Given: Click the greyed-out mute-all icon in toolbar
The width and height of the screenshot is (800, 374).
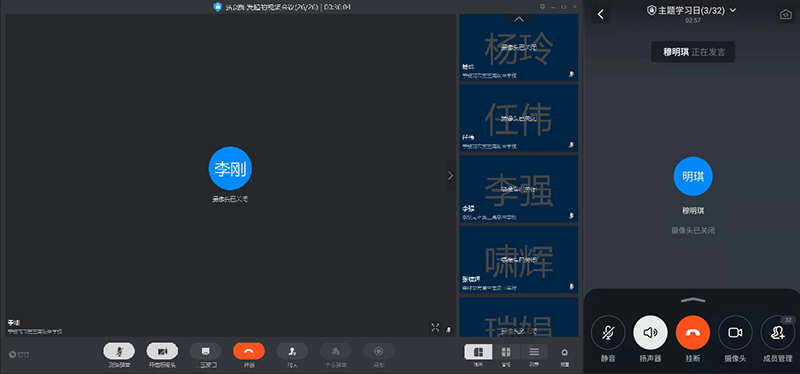Looking at the screenshot, I should click(335, 351).
